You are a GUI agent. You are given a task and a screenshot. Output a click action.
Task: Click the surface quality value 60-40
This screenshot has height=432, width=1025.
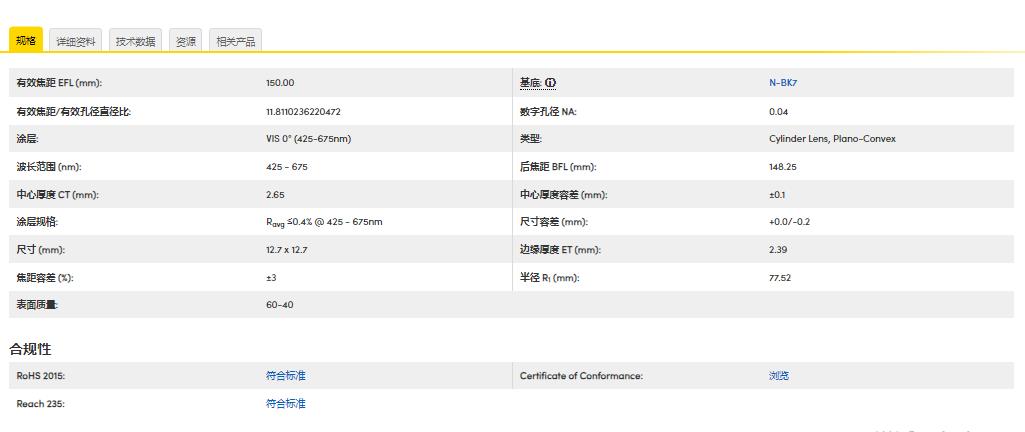280,304
